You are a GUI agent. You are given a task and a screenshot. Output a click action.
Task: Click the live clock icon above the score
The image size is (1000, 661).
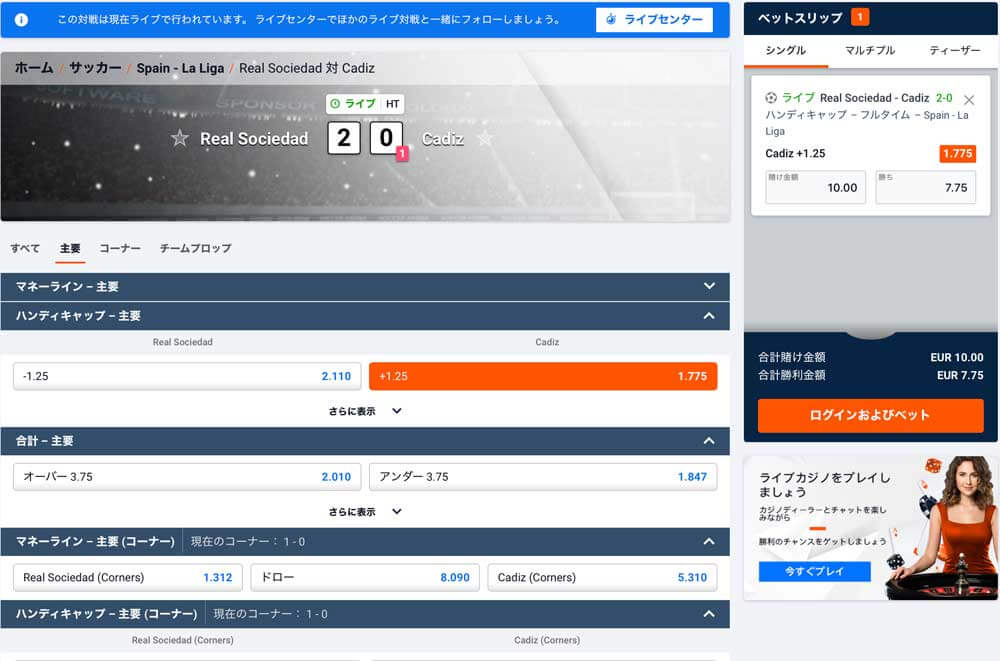(x=335, y=104)
